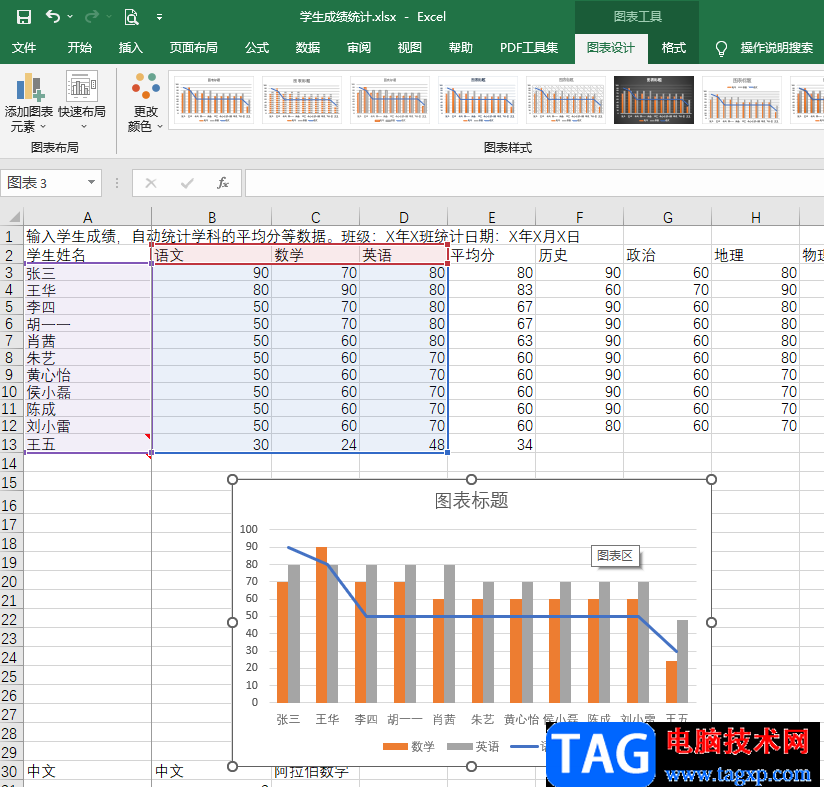
Task: Click the Undo arrow icon
Action: tap(53, 17)
